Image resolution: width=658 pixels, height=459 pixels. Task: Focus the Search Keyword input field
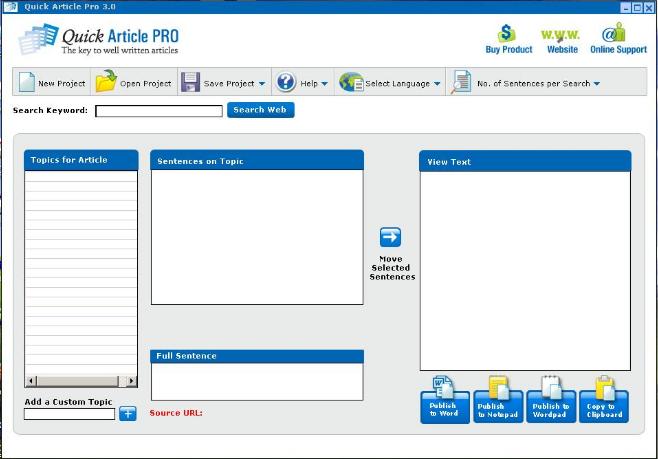[159, 111]
